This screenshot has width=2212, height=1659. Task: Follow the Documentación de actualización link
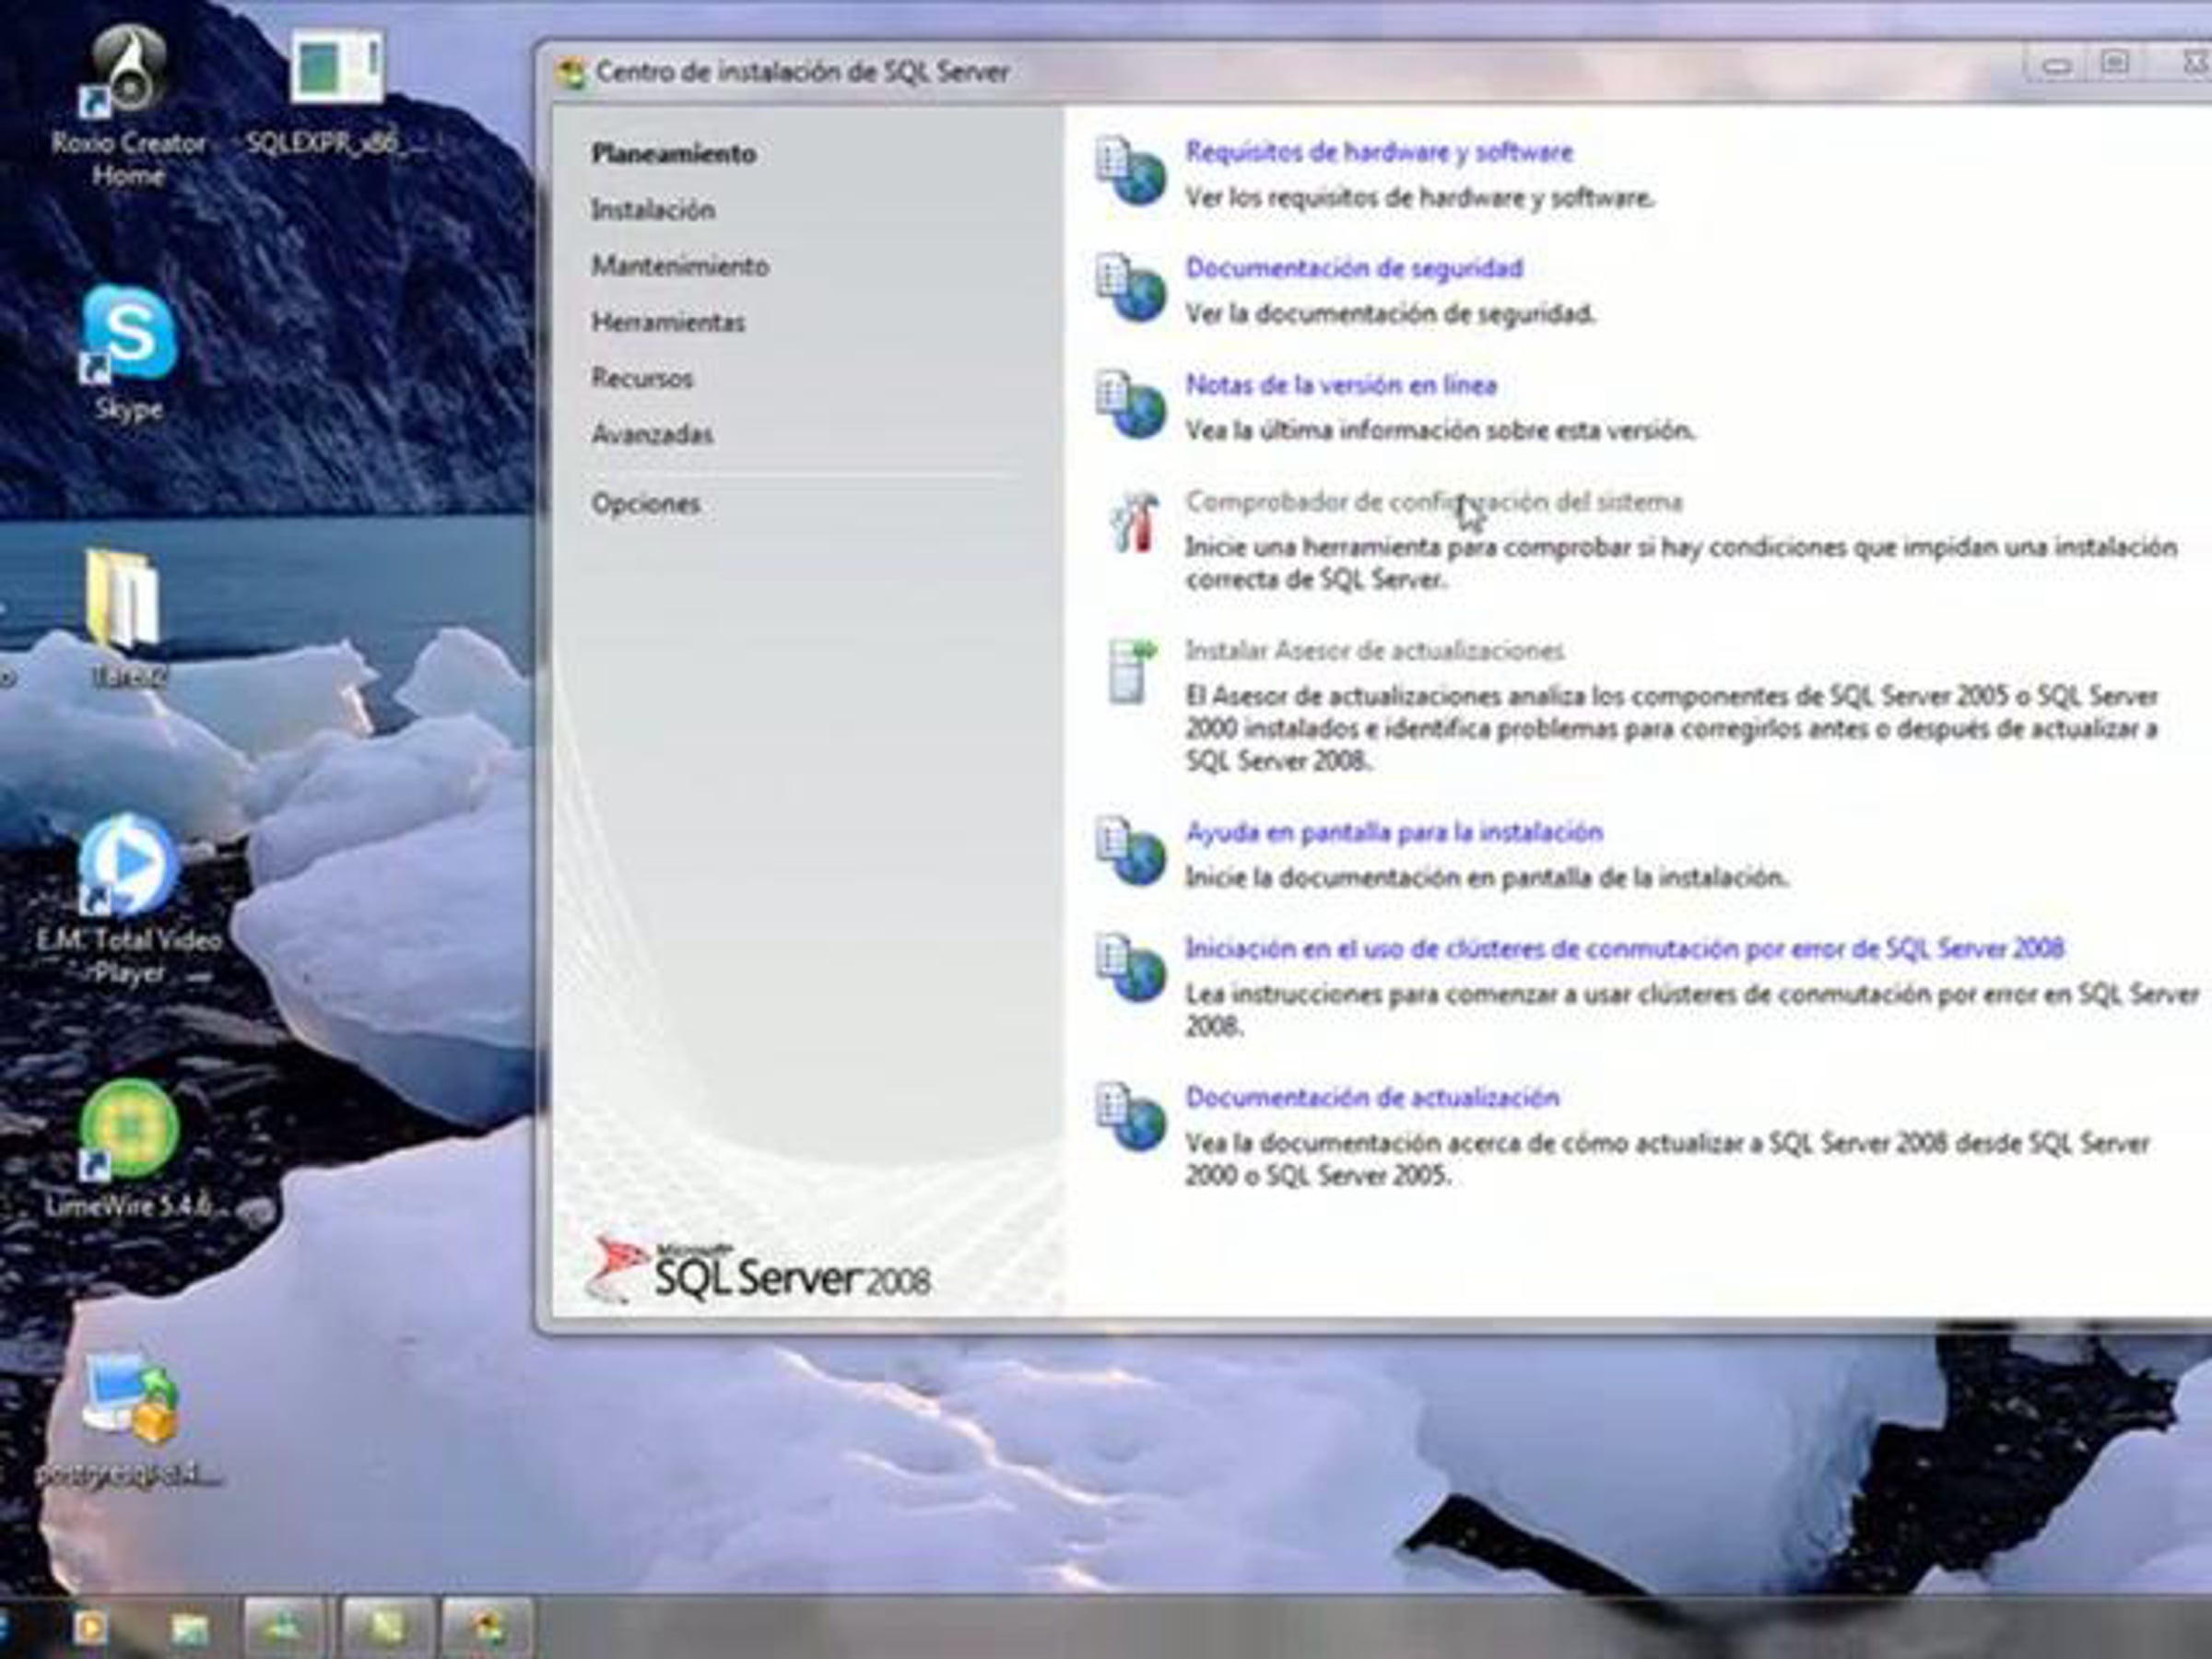(1372, 1097)
